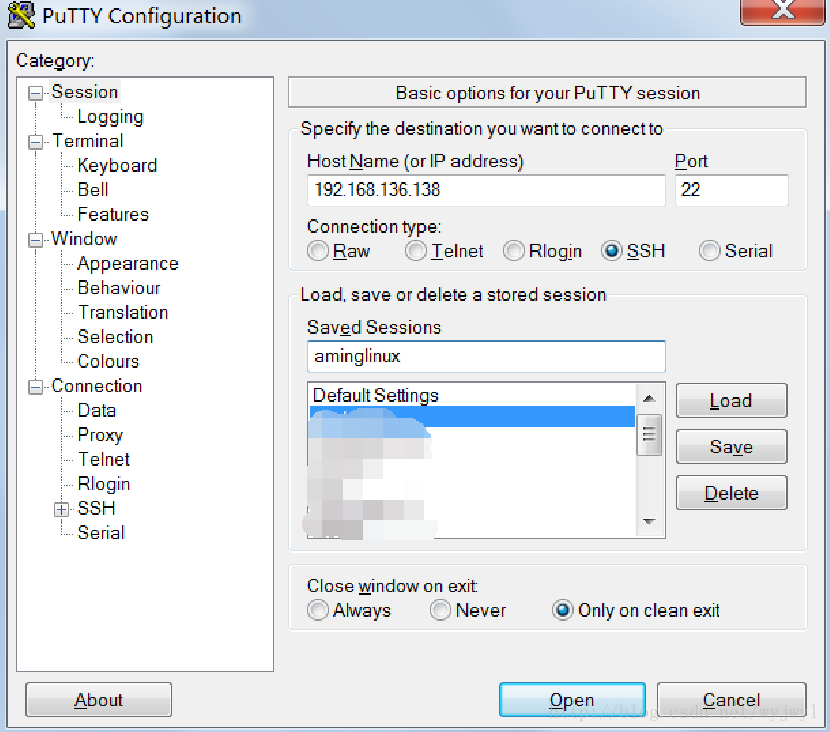This screenshot has height=732, width=830.
Task: Click the Port input field
Action: 732,190
